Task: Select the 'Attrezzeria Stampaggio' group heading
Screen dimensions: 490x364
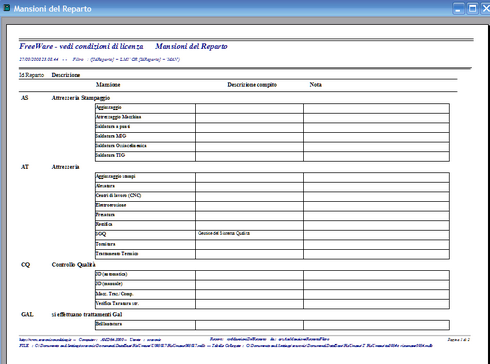Action: [x=81, y=98]
